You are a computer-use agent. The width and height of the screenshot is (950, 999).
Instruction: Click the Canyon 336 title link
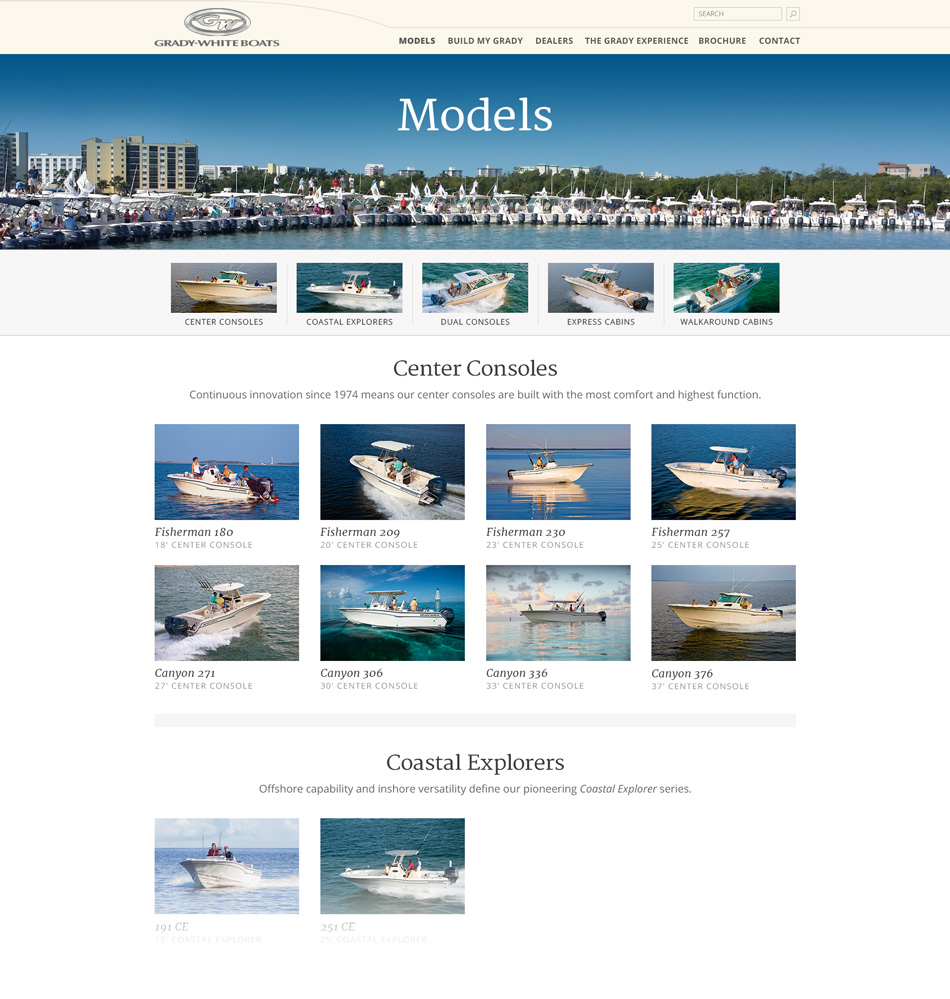pyautogui.click(x=517, y=673)
